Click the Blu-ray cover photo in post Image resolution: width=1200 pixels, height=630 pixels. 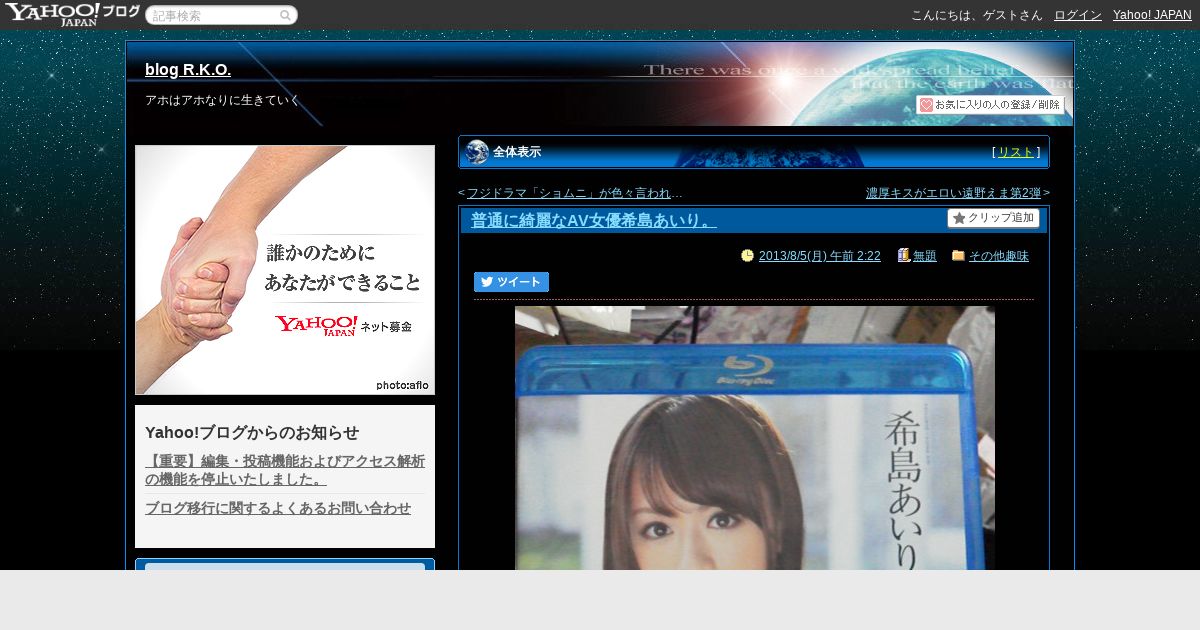[x=755, y=438]
